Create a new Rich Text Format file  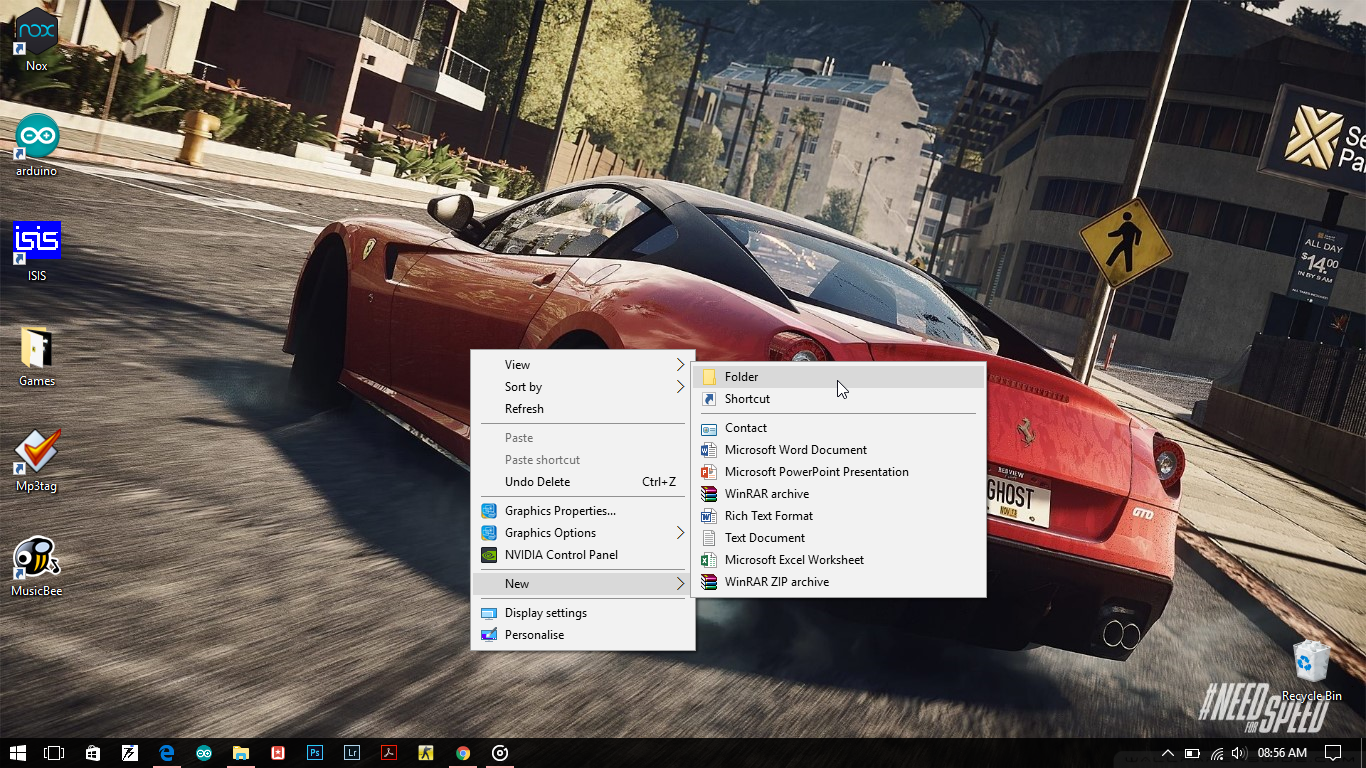tap(838, 516)
